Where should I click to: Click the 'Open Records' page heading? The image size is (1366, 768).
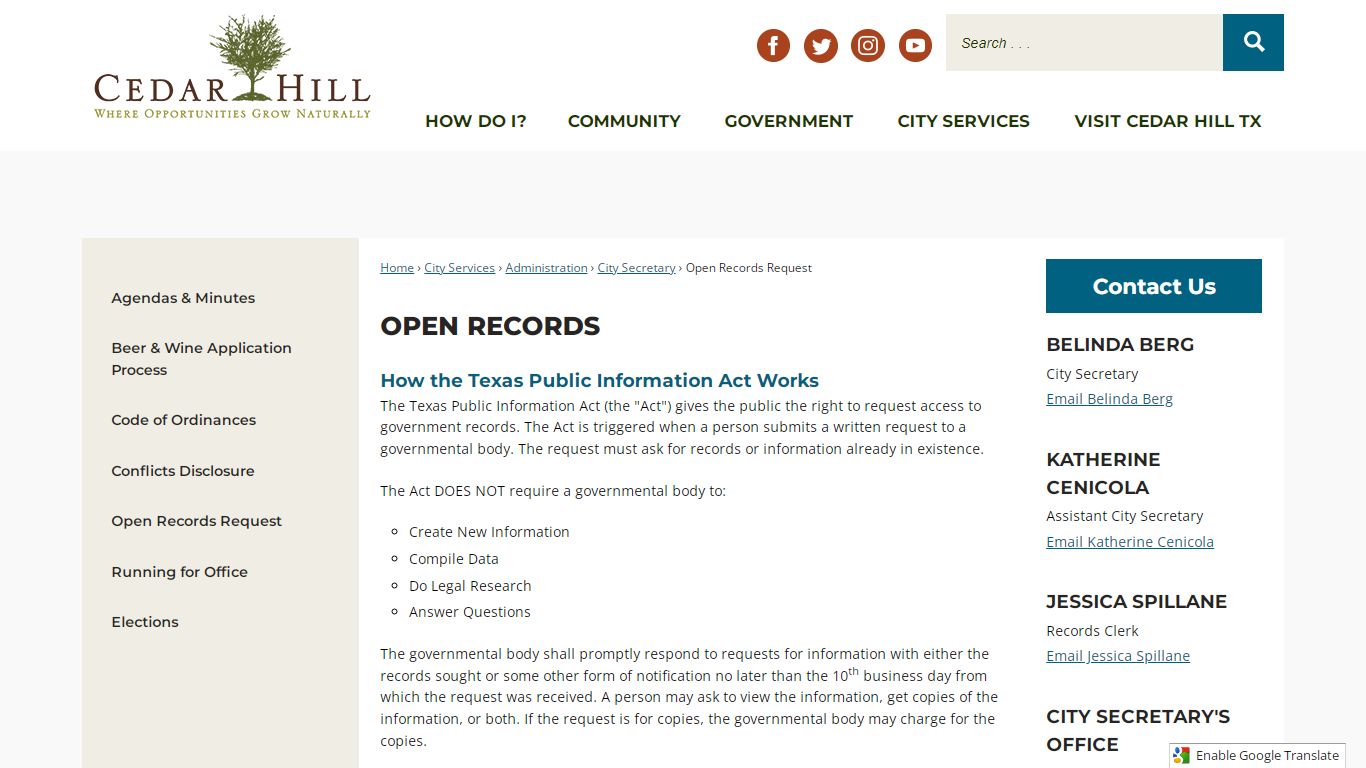tap(490, 326)
